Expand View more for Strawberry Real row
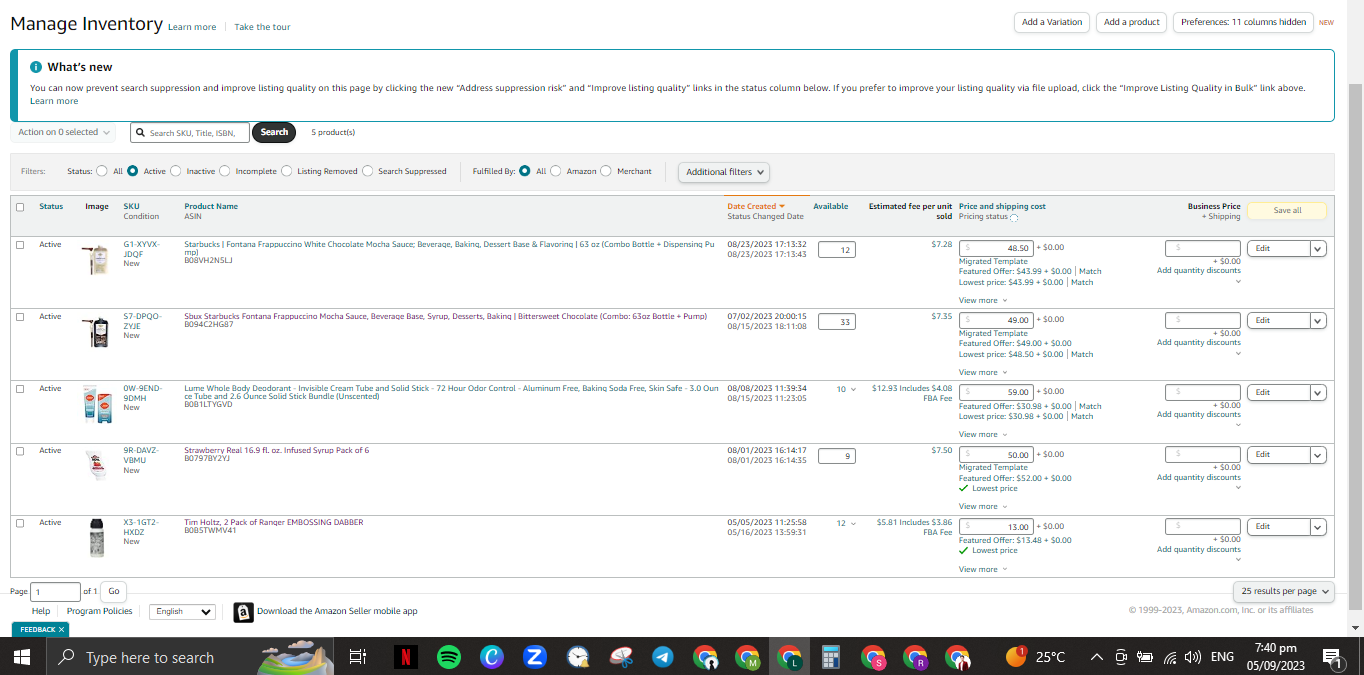 (982, 506)
